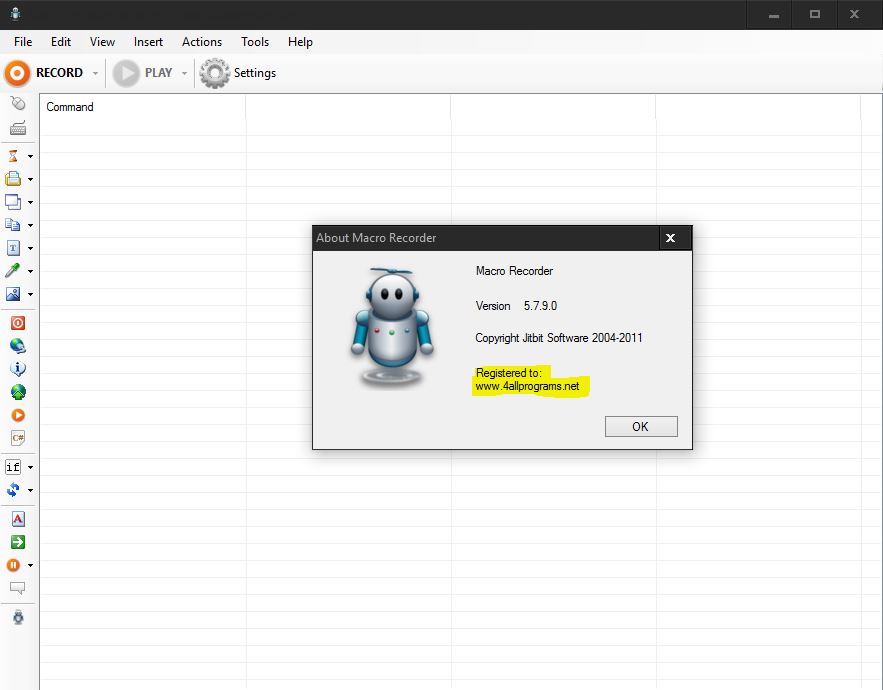Image resolution: width=883 pixels, height=690 pixels.
Task: Open the Help menu
Action: tap(300, 42)
